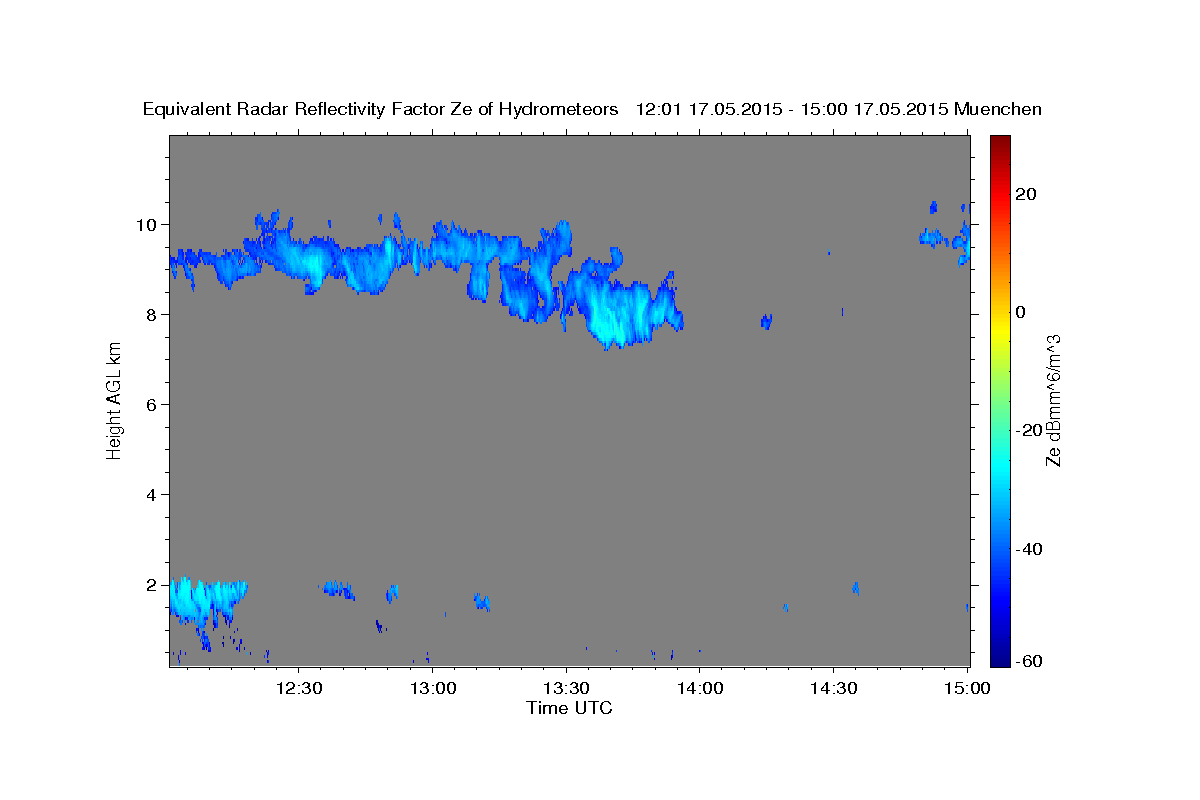Click the date range text '12:01 17.05.2015 - 15:00 17.05.2015 Muenchen'
This screenshot has height=800, width=1200.
[x=839, y=110]
